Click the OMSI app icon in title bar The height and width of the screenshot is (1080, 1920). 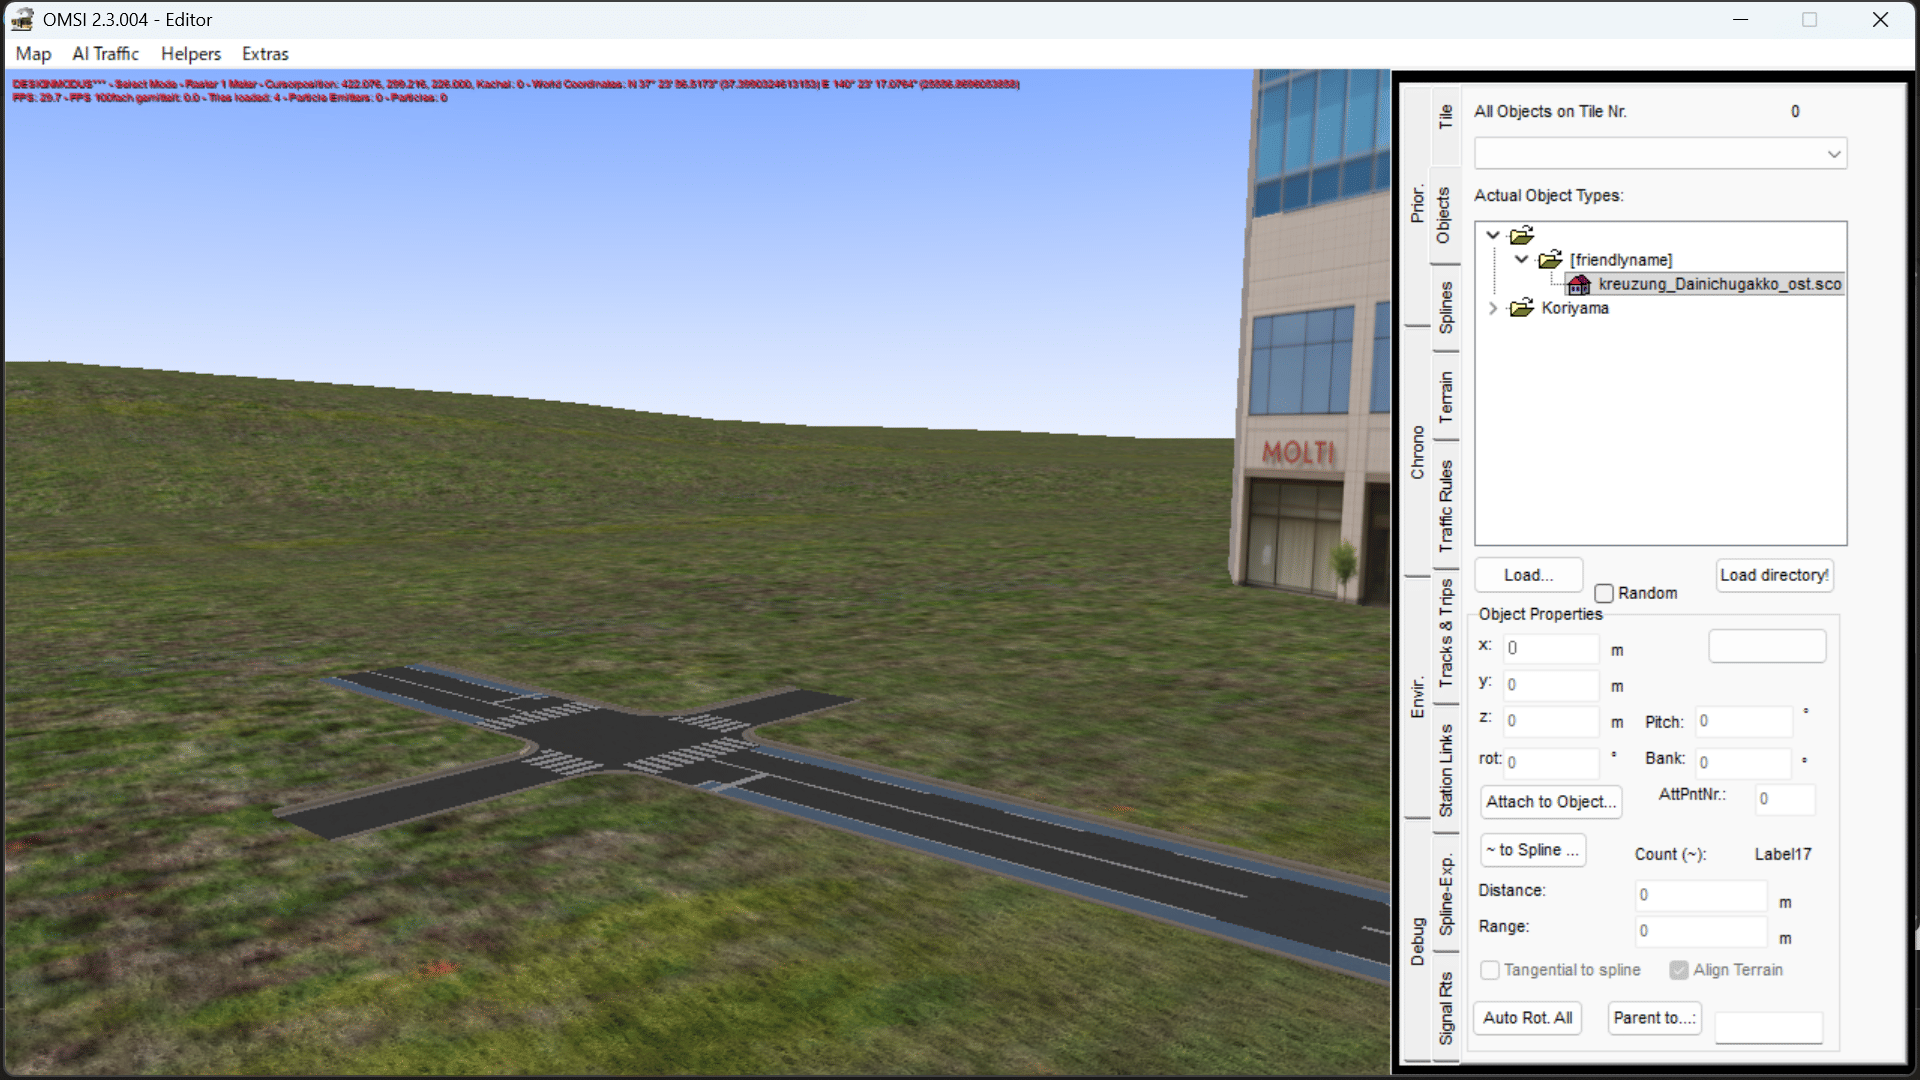click(x=22, y=19)
